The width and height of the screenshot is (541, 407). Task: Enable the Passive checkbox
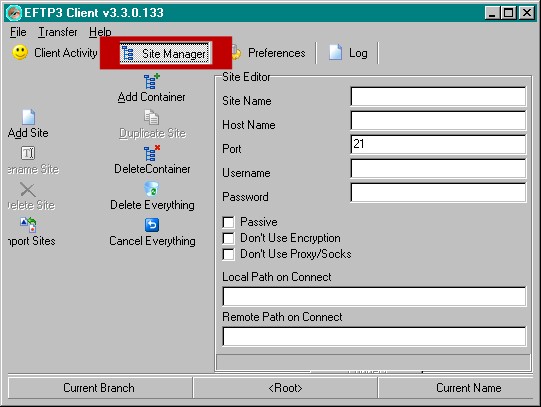[x=228, y=222]
